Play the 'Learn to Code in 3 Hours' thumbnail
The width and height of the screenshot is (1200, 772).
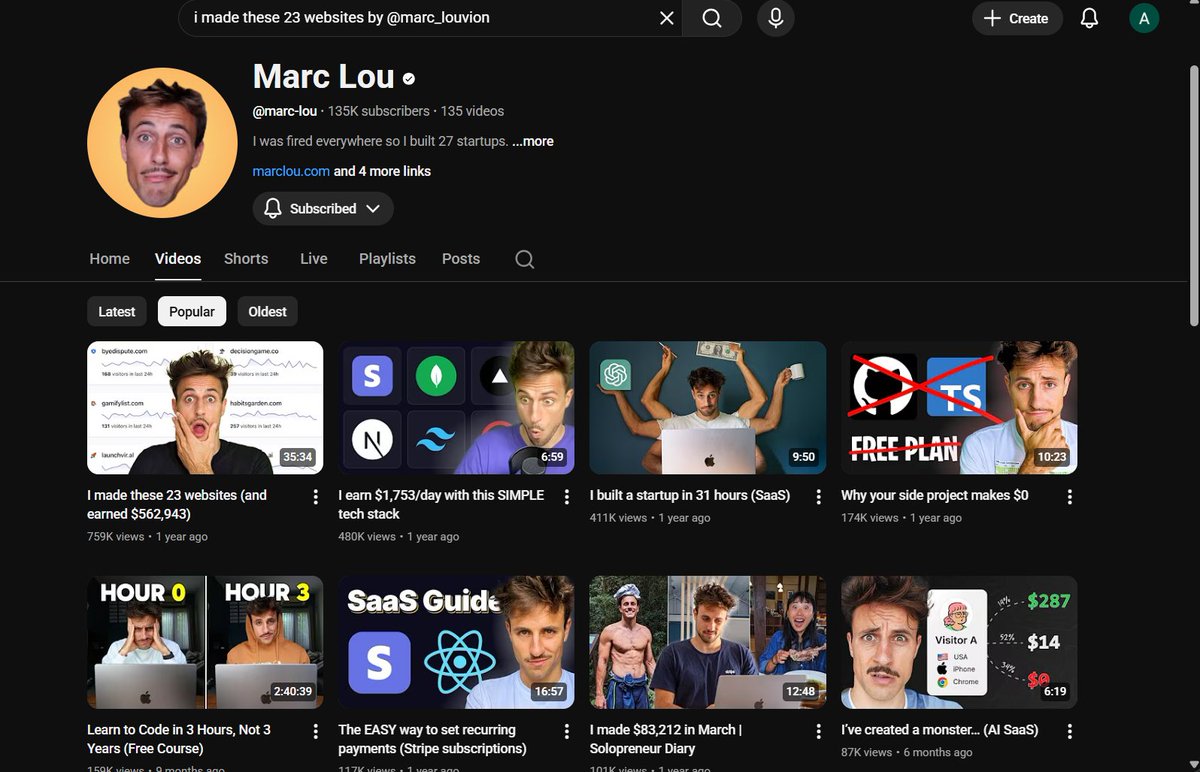coord(205,642)
